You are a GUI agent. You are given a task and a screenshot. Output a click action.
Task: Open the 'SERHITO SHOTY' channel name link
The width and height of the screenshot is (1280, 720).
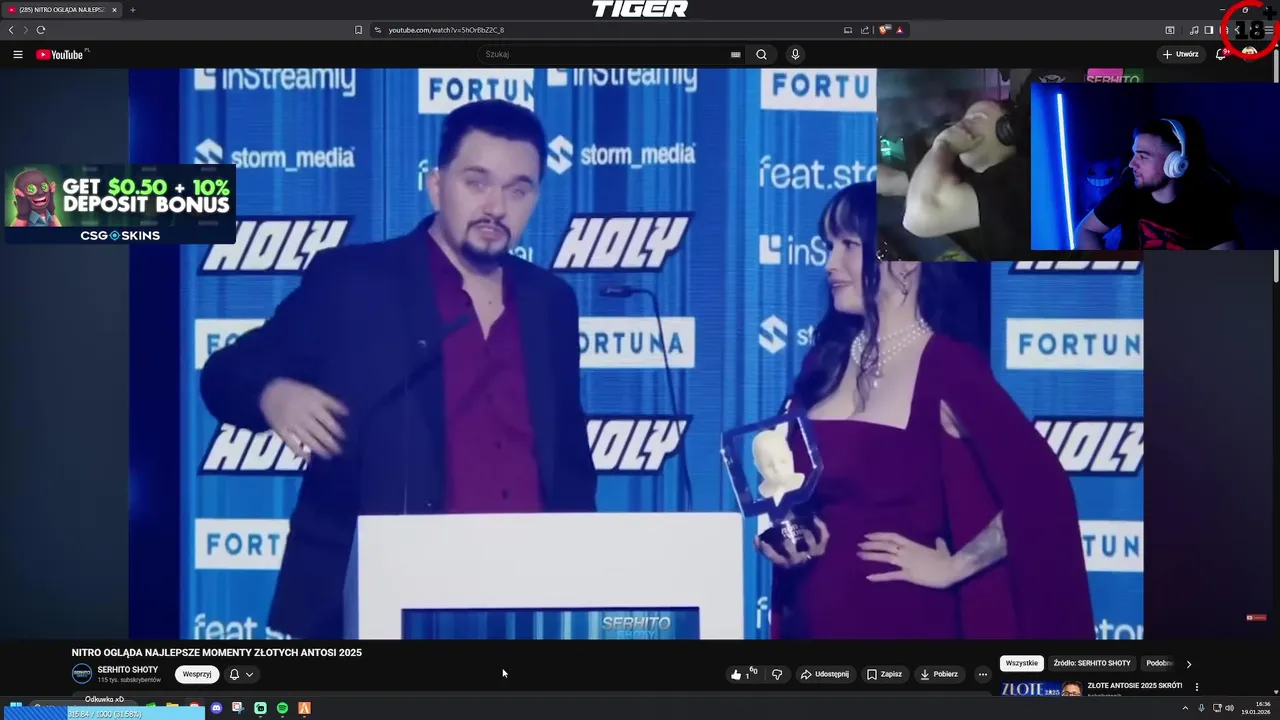pos(127,669)
